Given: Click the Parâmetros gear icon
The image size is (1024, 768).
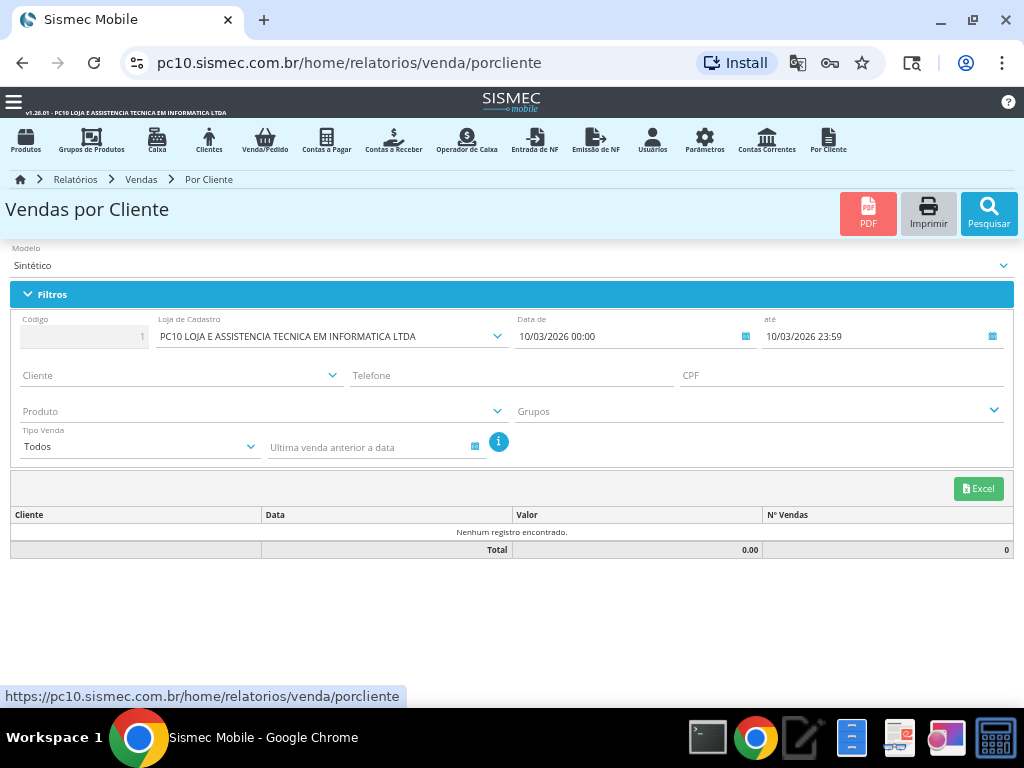Looking at the screenshot, I should point(705,140).
